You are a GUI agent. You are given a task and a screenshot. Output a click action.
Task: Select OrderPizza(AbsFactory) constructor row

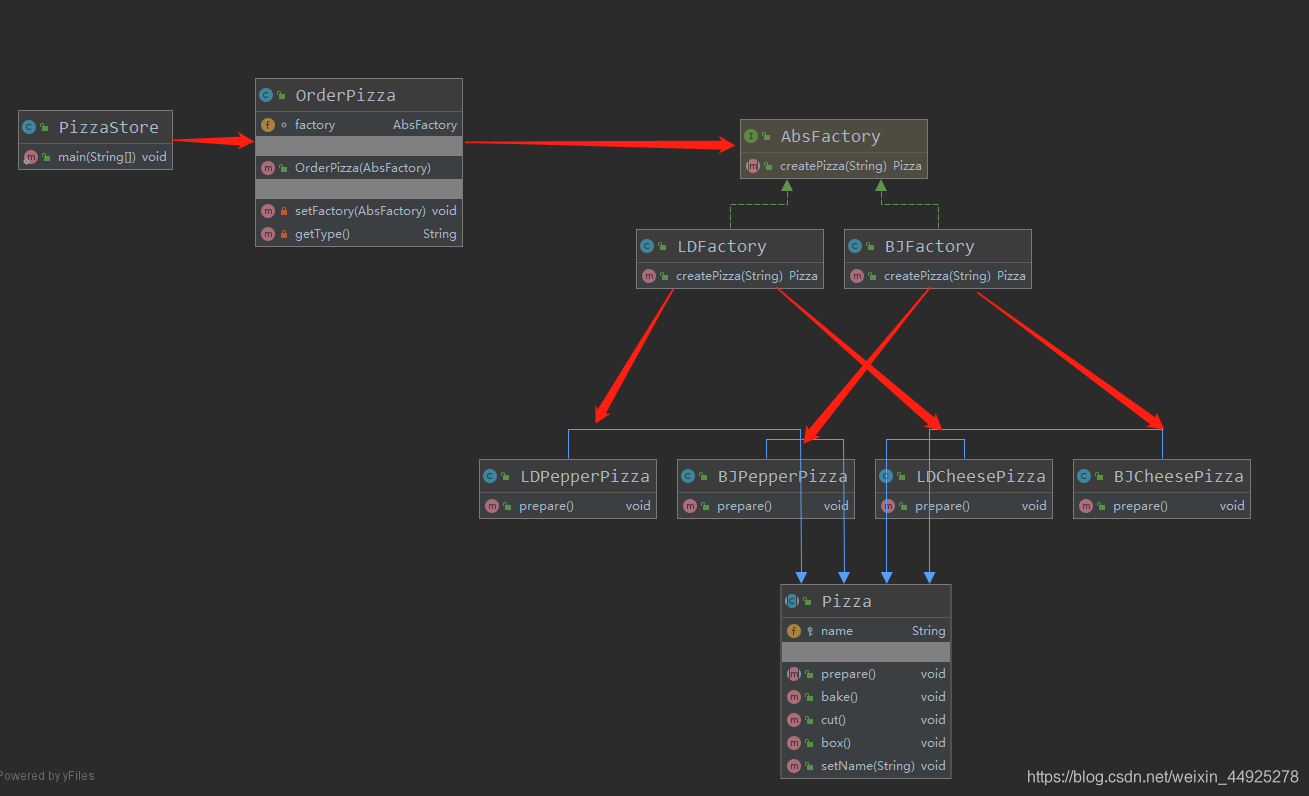pyautogui.click(x=359, y=168)
